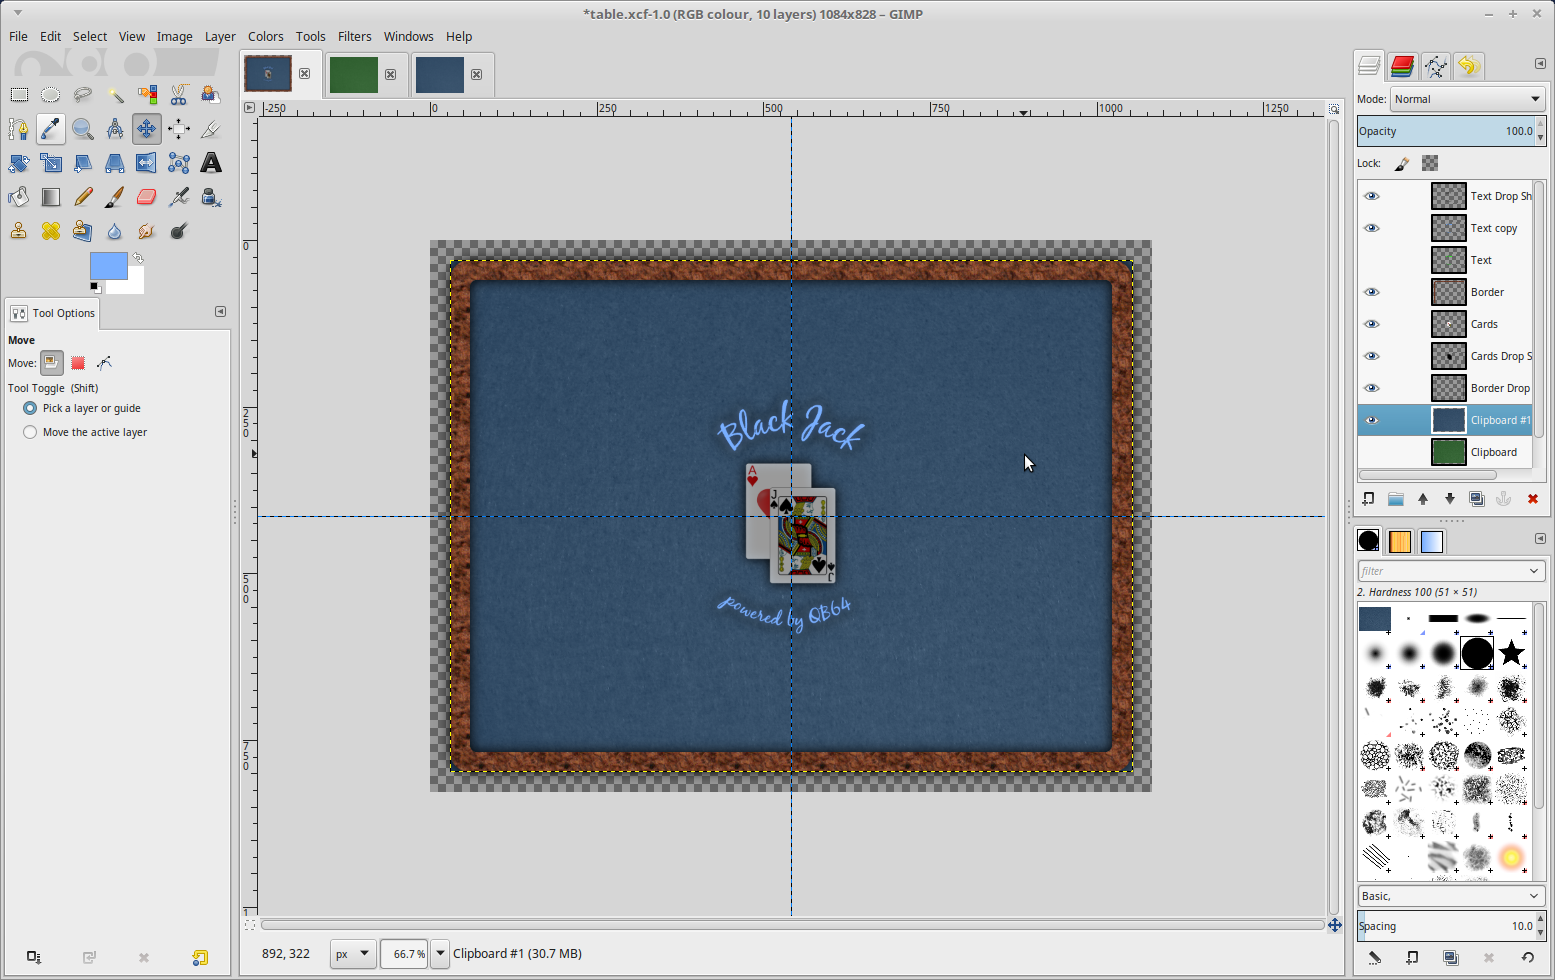Activate the Zoom magnifier tool
This screenshot has width=1555, height=980.
[x=83, y=129]
